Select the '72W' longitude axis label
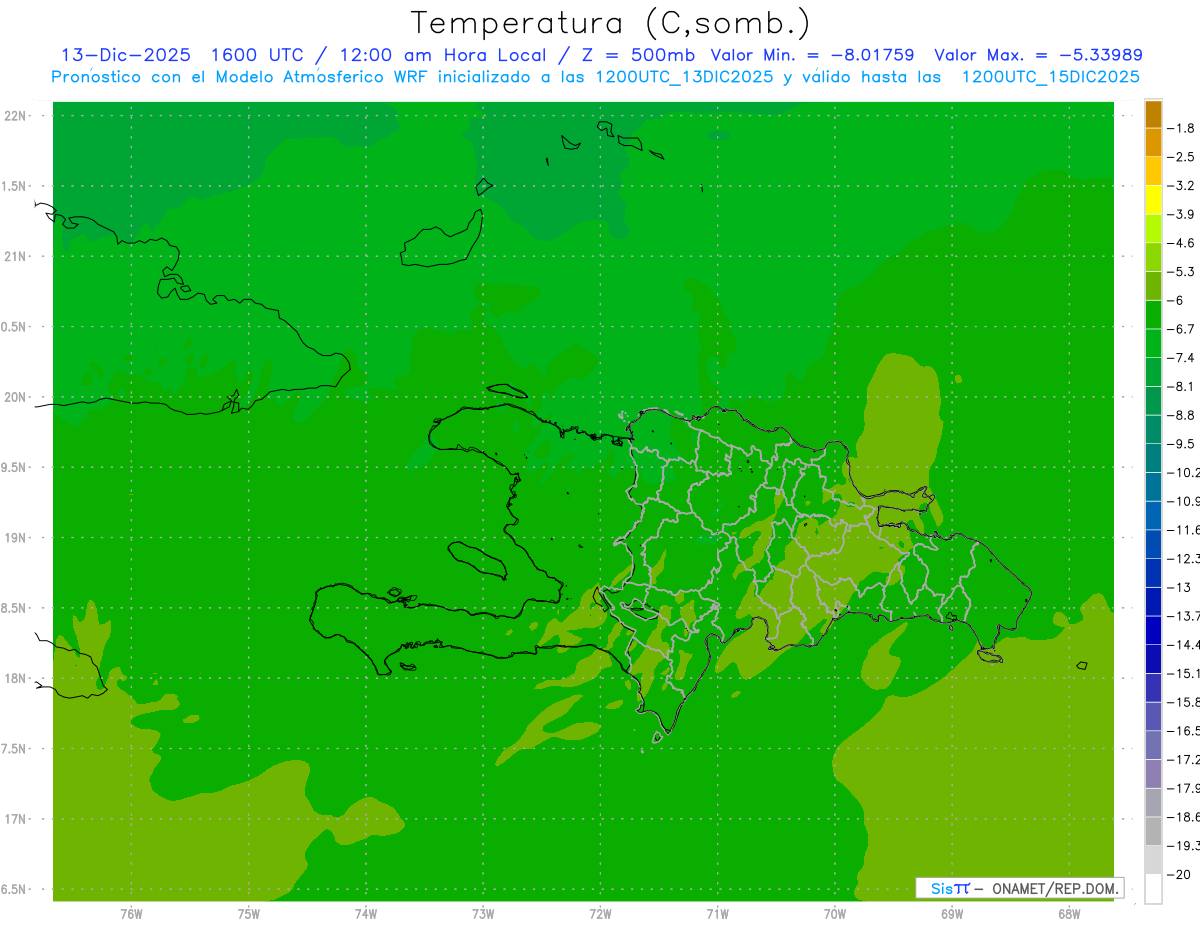The width and height of the screenshot is (1200, 927). [x=600, y=914]
